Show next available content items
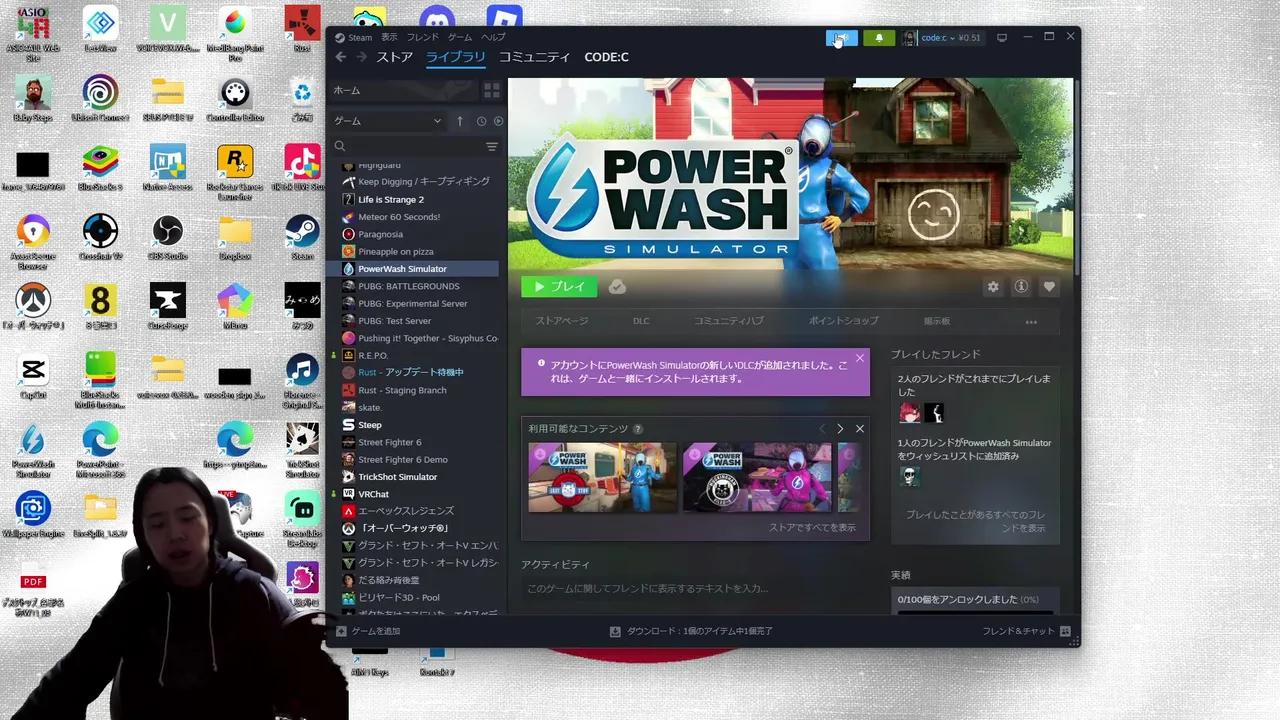The width and height of the screenshot is (1280, 720). (840, 429)
